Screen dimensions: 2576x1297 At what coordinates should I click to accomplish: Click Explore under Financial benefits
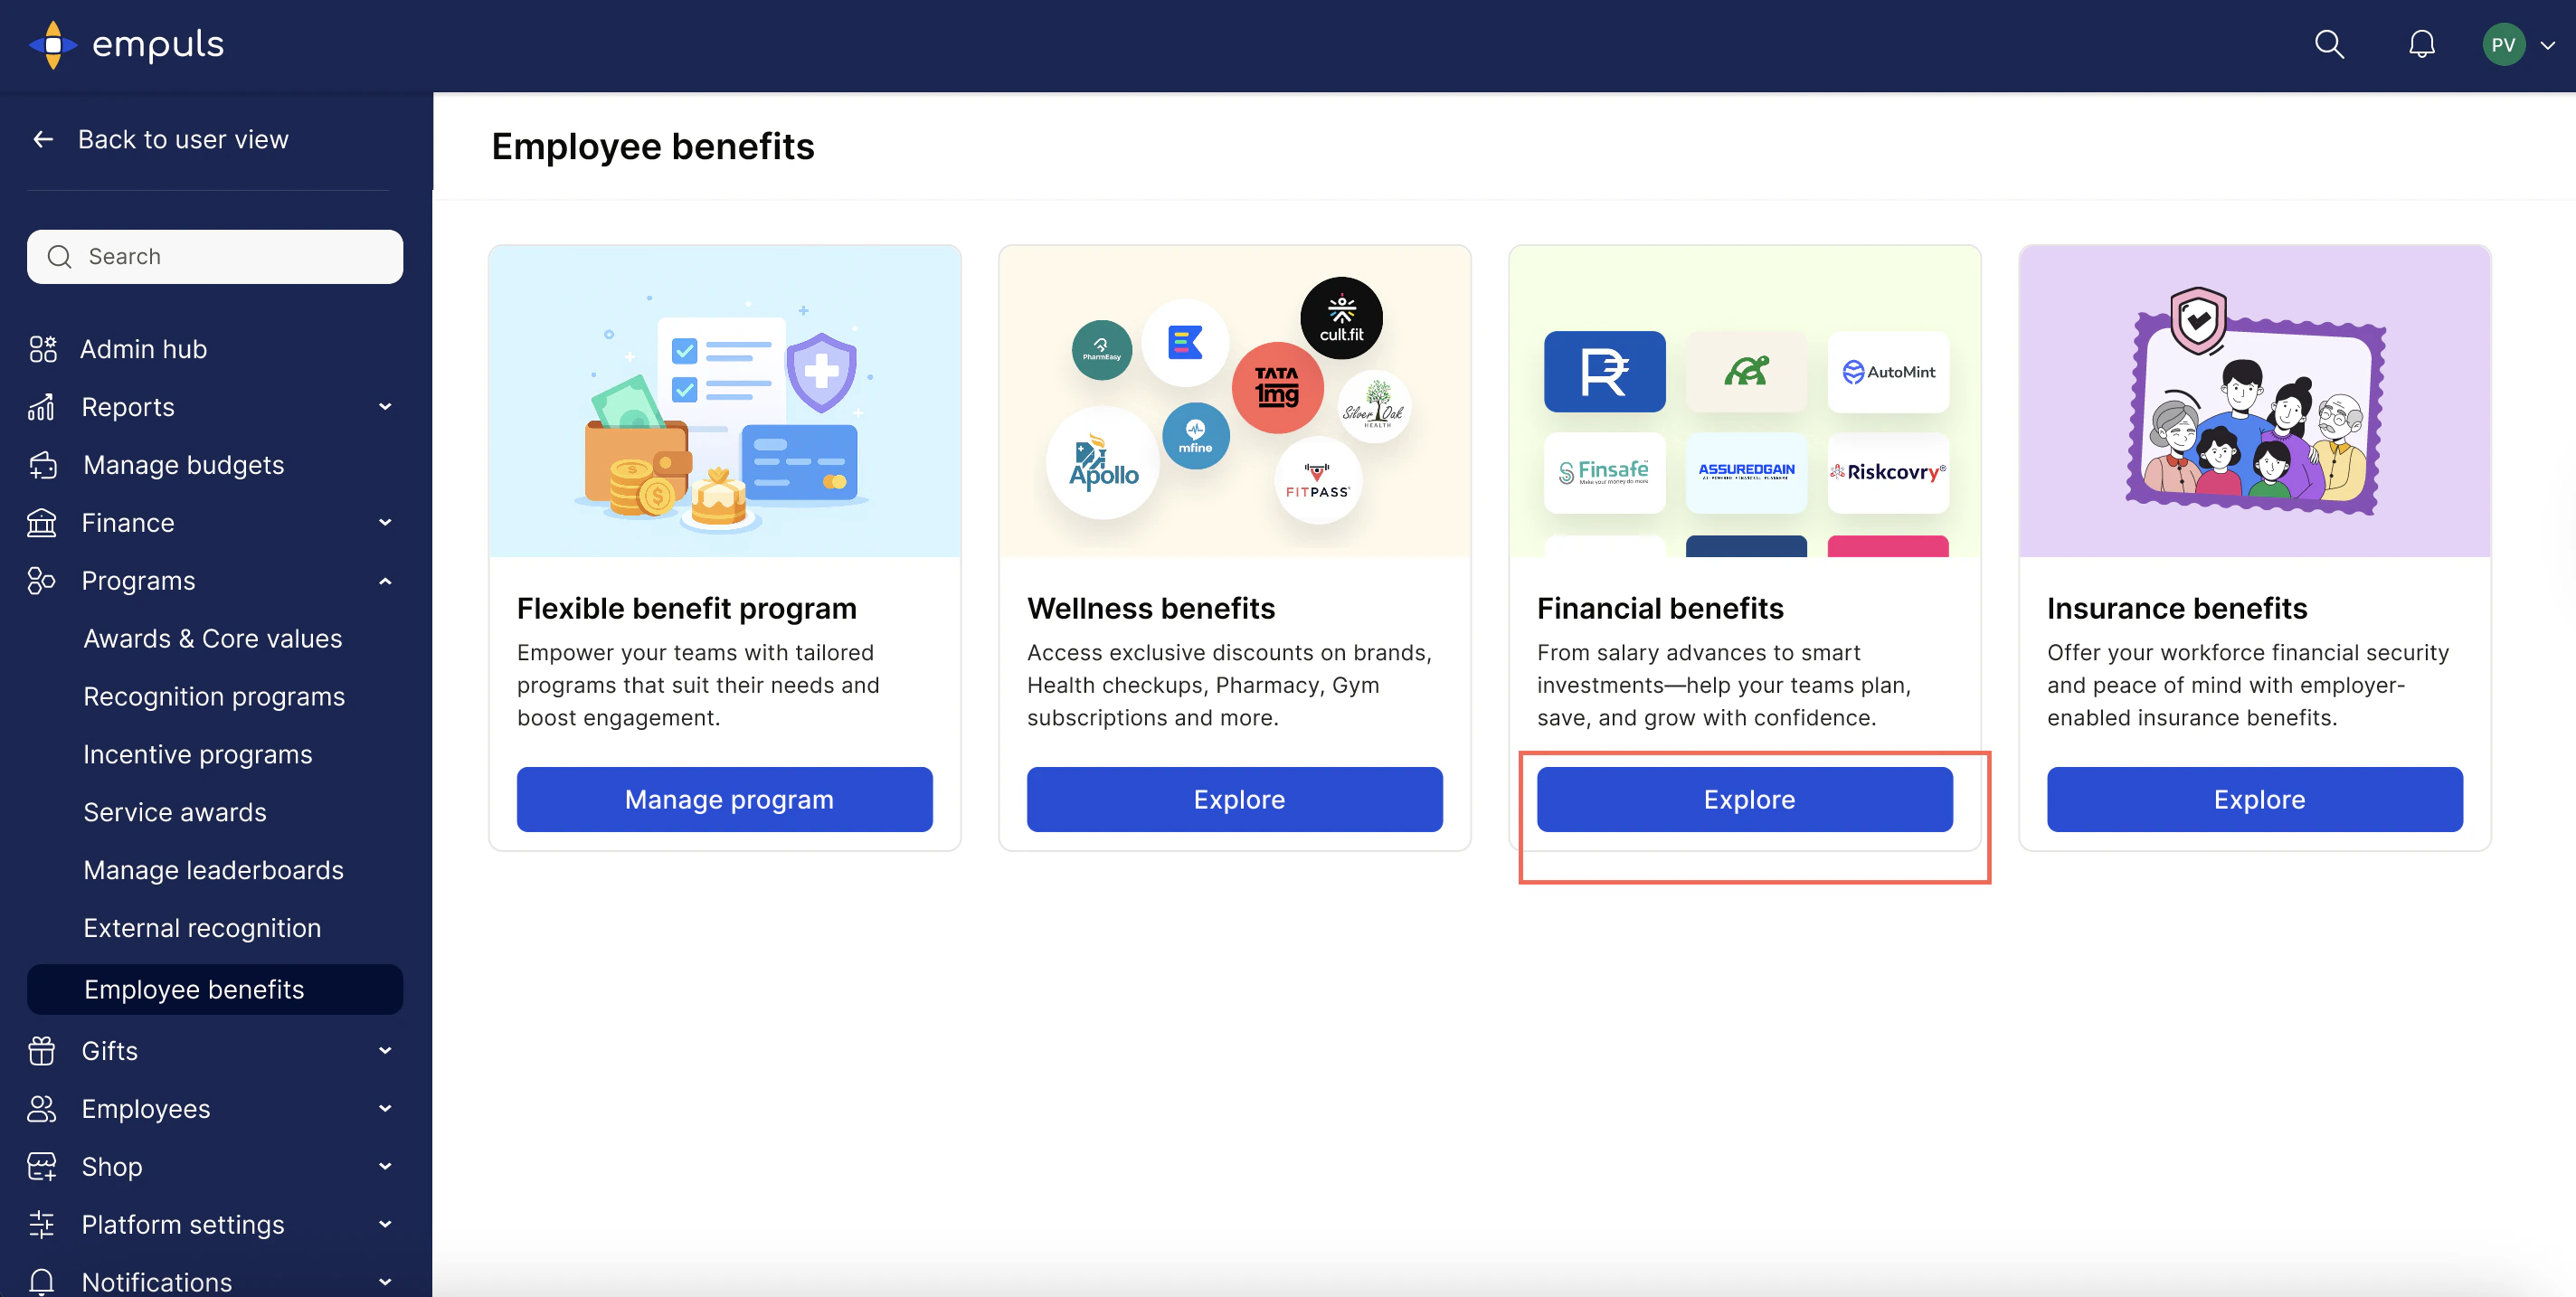tap(1745, 800)
